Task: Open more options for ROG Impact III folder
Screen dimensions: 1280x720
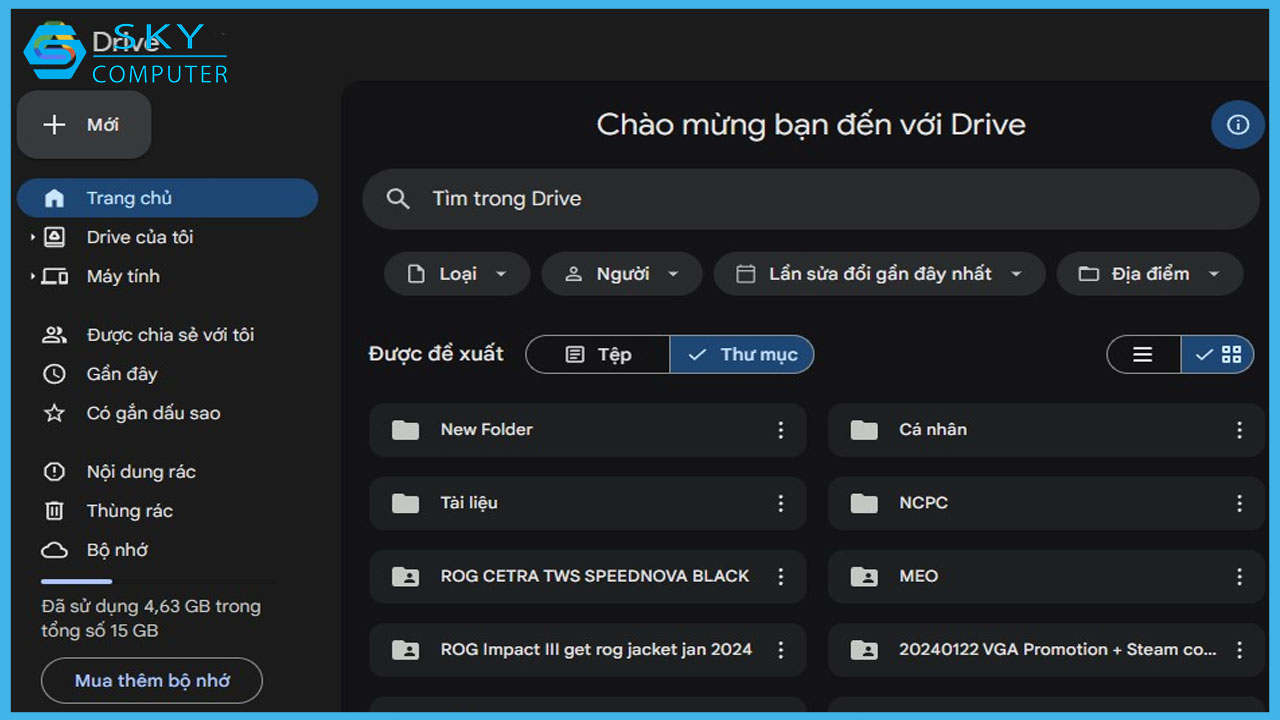Action: pyautogui.click(x=781, y=650)
